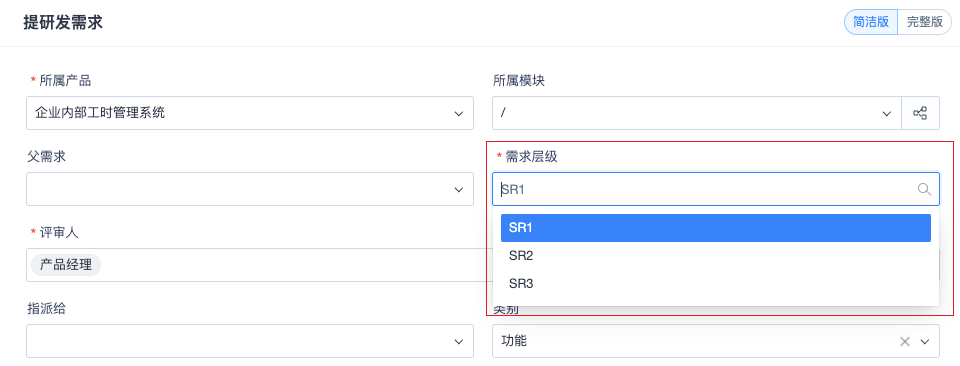Clear the 类别 field with the X icon
The width and height of the screenshot is (960, 366).
tap(905, 342)
